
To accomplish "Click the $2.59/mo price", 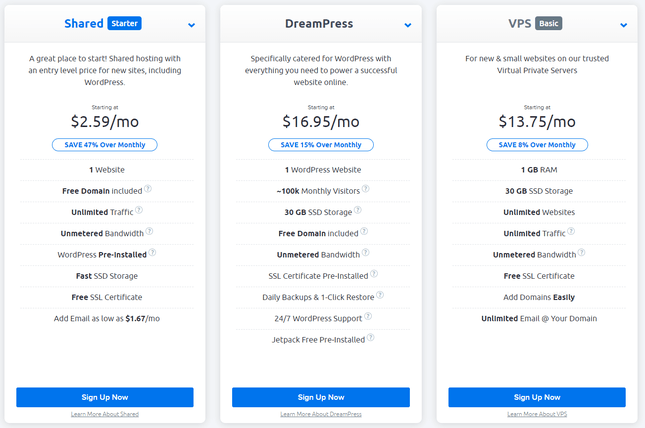I will (105, 122).
